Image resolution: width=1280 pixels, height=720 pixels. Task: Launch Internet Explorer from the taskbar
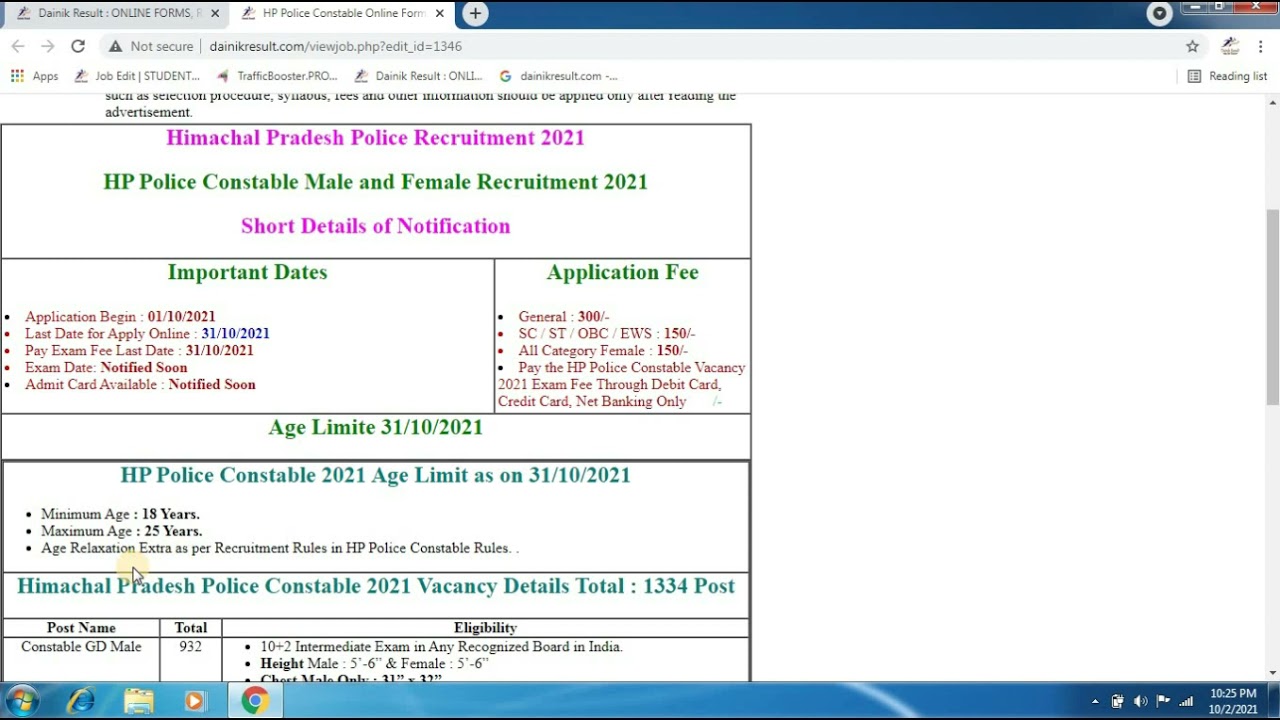(x=81, y=701)
